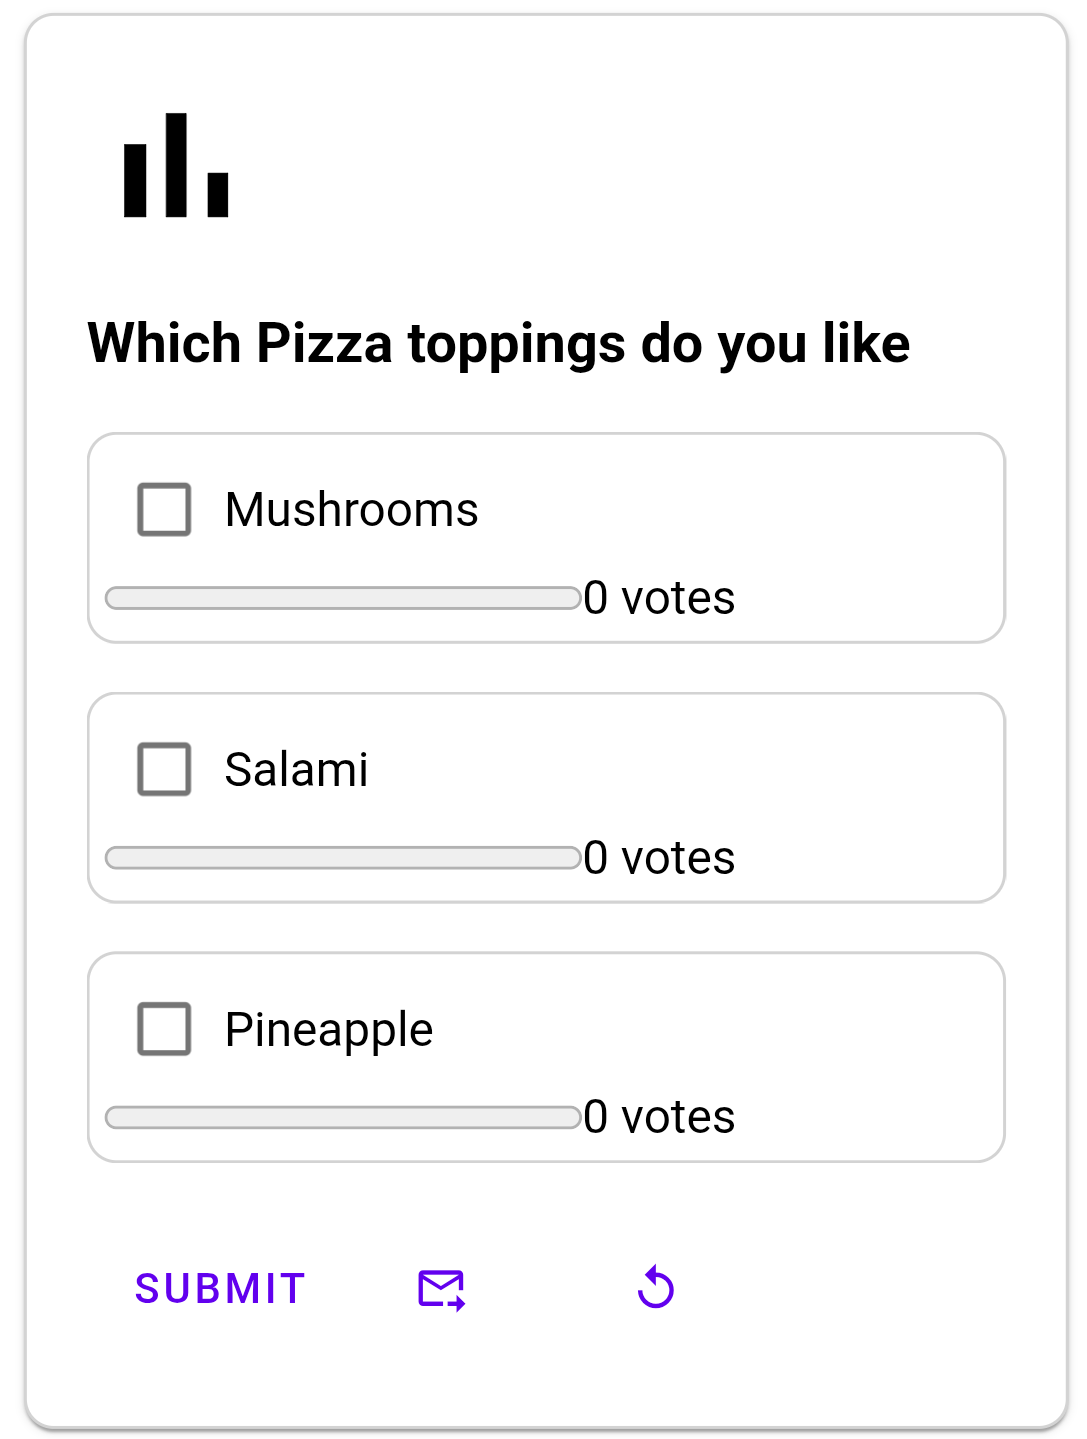Click the Salami vote progress bar

pyautogui.click(x=345, y=856)
